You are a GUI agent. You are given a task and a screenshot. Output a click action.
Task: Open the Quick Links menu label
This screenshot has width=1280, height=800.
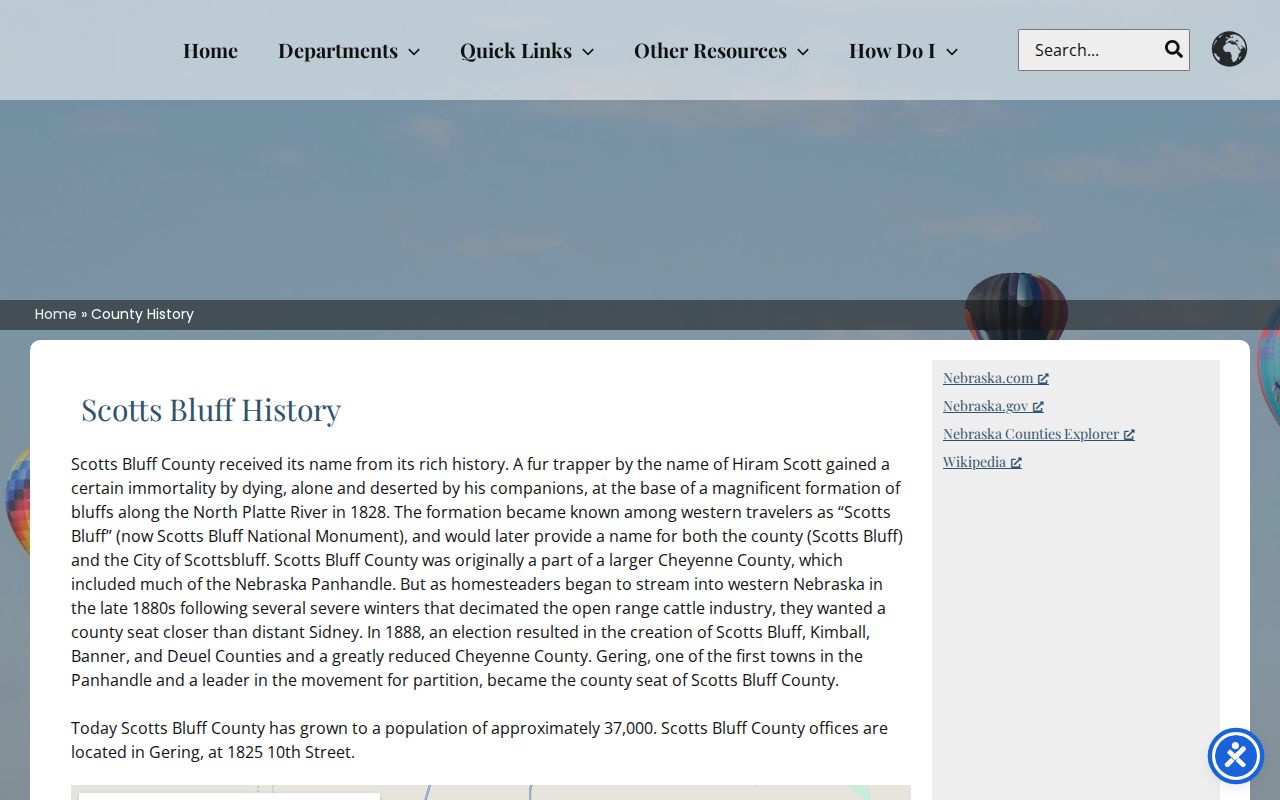(x=516, y=50)
